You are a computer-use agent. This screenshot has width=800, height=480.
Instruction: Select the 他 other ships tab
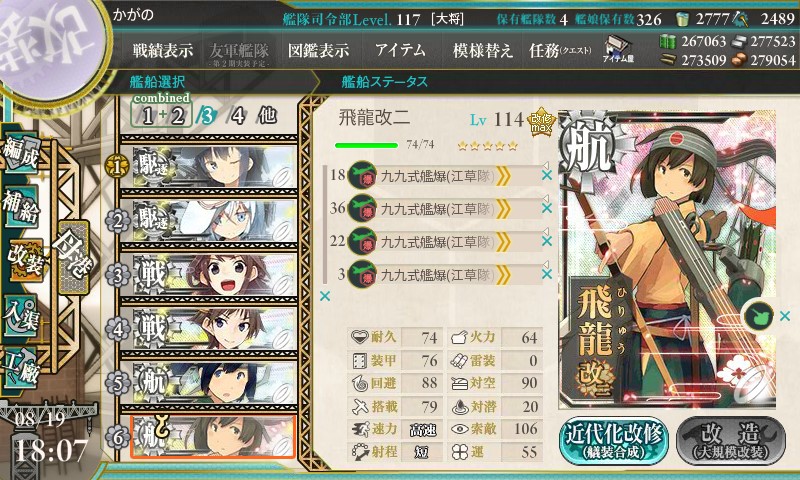[x=267, y=116]
